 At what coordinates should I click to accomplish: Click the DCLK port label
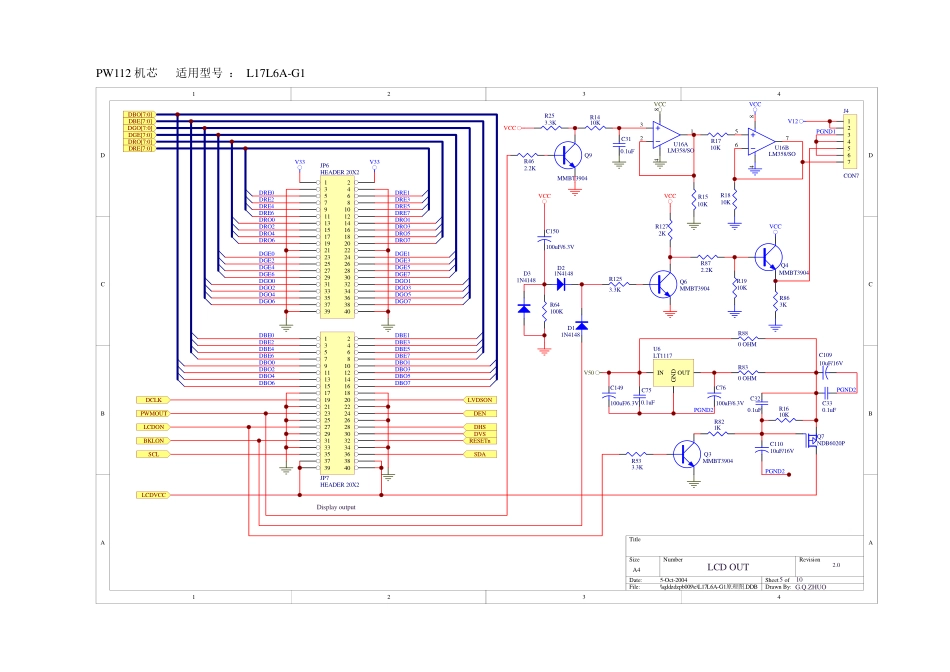pyautogui.click(x=154, y=399)
